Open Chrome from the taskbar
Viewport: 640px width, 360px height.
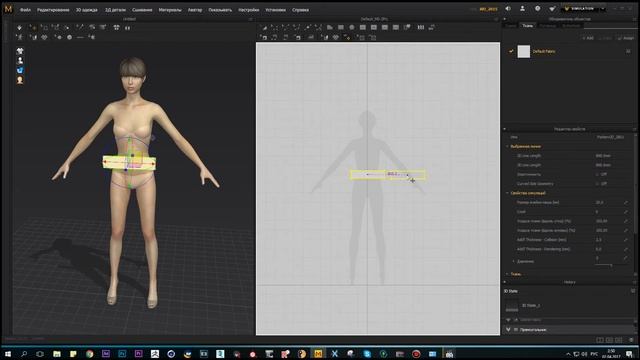click(89, 353)
